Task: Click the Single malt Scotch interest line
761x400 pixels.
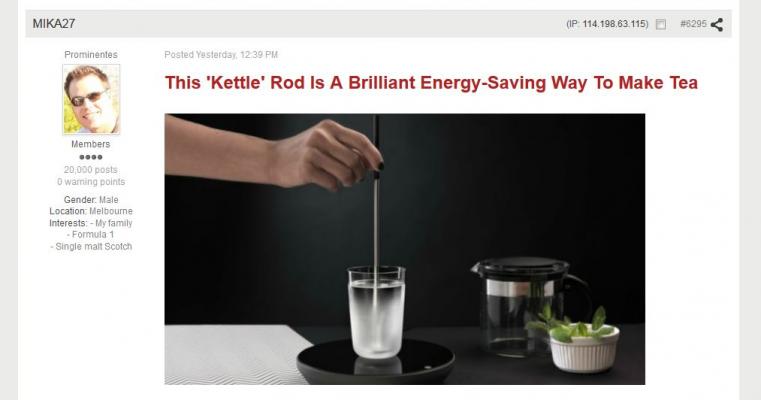Action: 91,247
